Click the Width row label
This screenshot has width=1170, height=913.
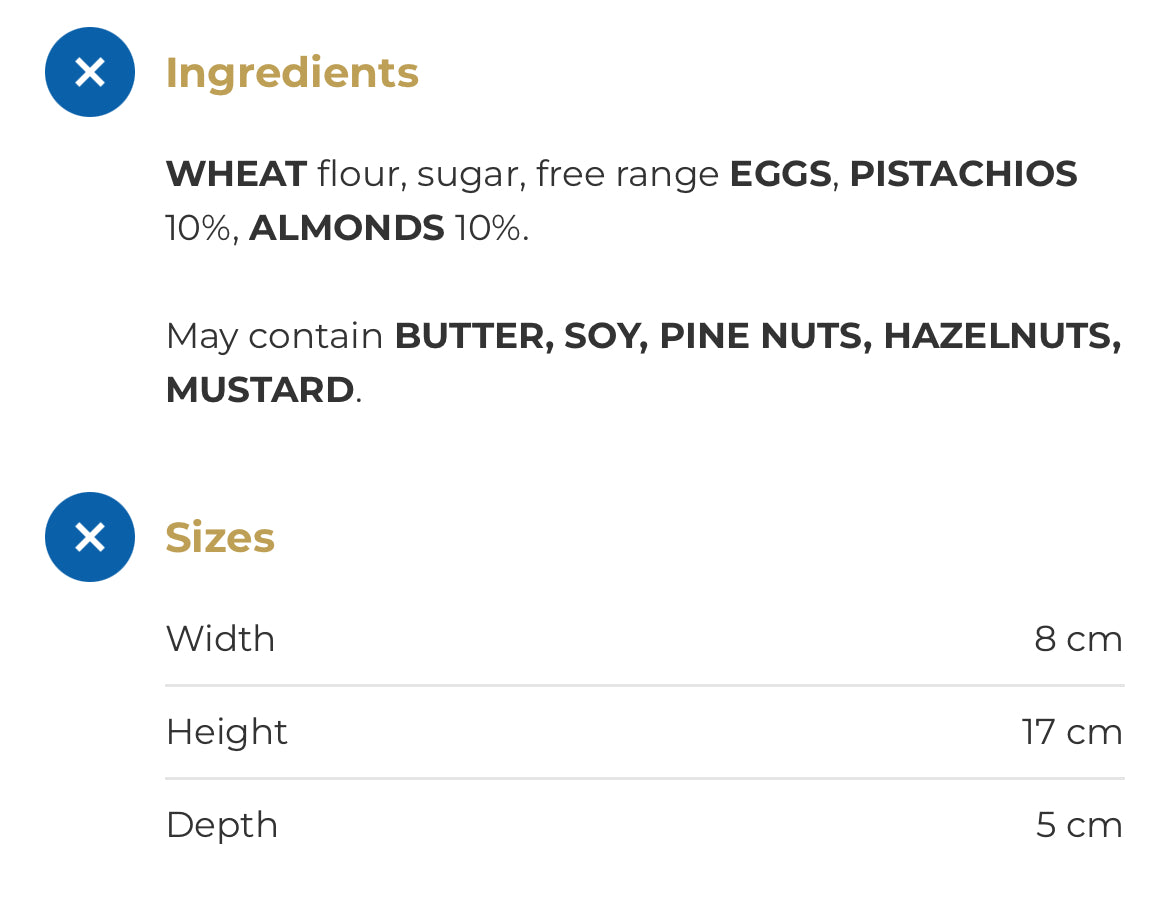220,639
